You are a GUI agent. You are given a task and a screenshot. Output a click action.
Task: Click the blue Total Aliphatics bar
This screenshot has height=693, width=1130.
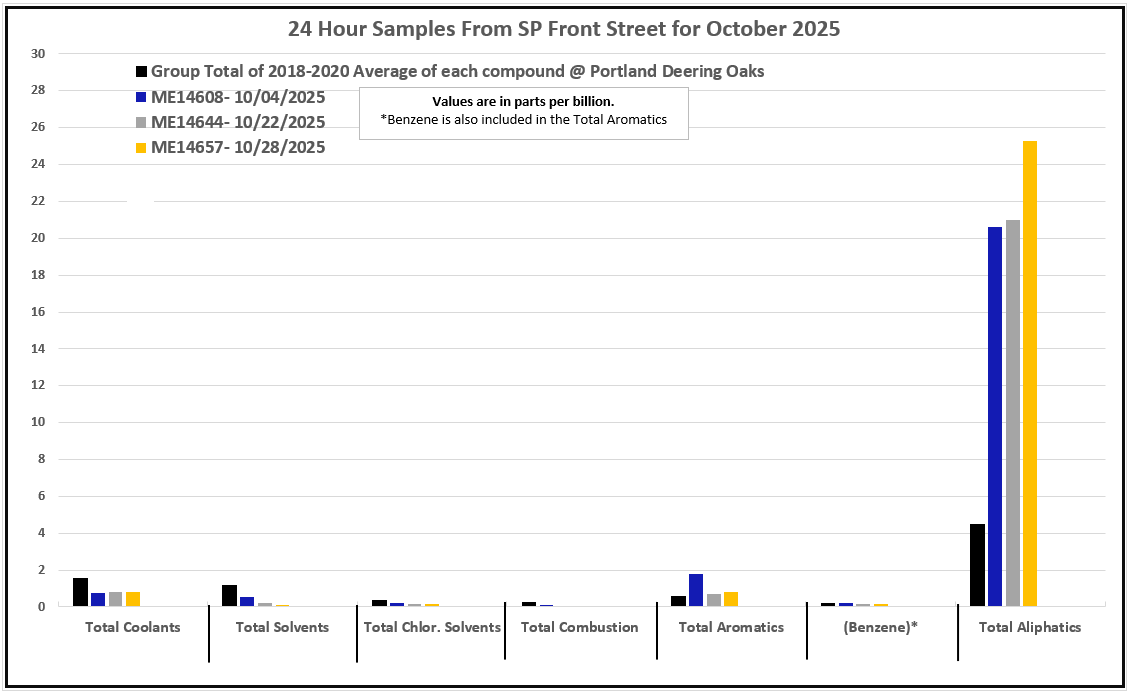[x=995, y=416]
